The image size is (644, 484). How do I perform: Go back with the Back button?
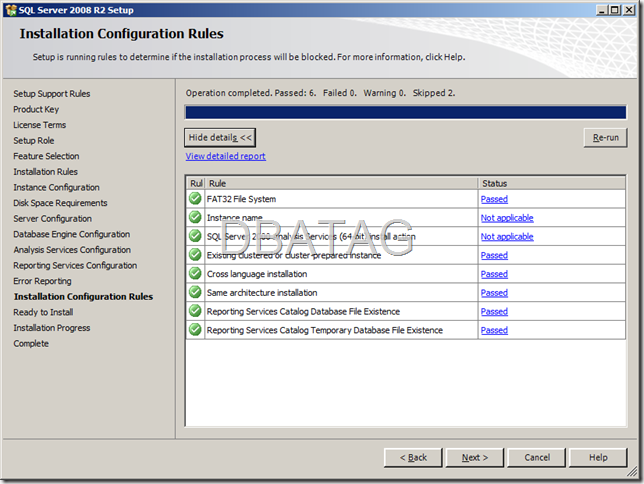click(x=412, y=457)
